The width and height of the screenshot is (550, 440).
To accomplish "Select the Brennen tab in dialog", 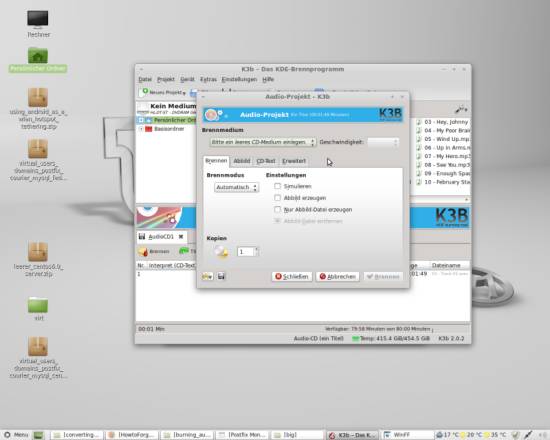I will tap(216, 161).
